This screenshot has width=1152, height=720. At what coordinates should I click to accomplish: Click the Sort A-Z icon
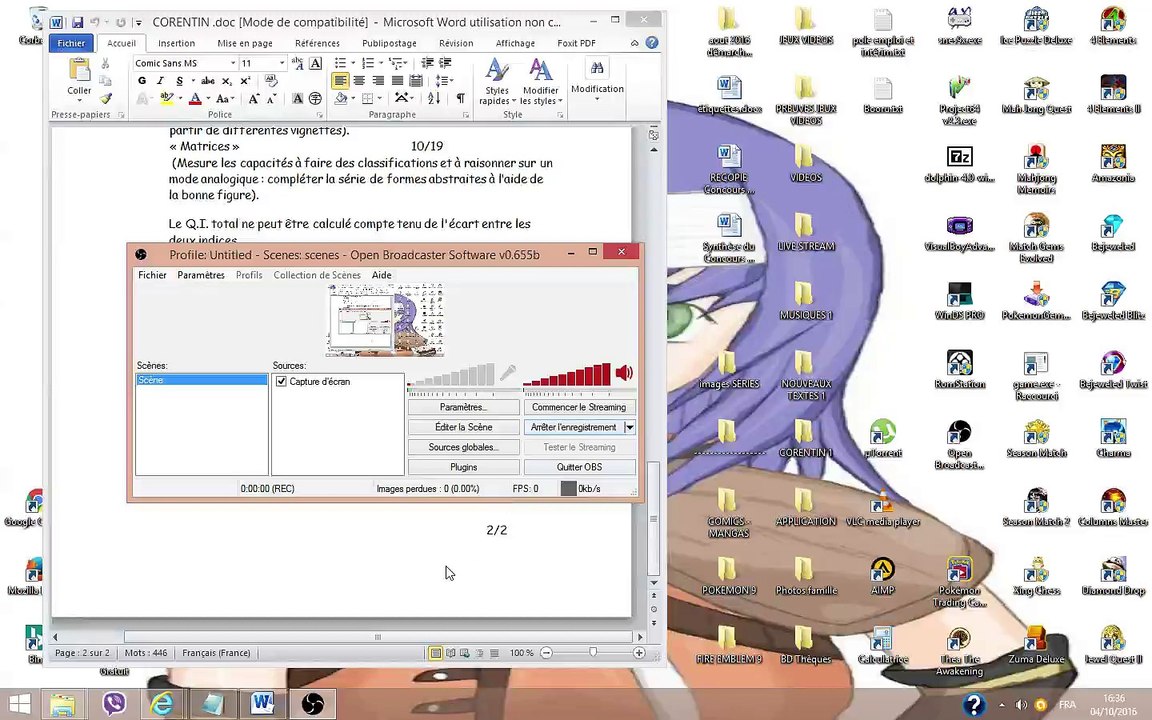[434, 98]
